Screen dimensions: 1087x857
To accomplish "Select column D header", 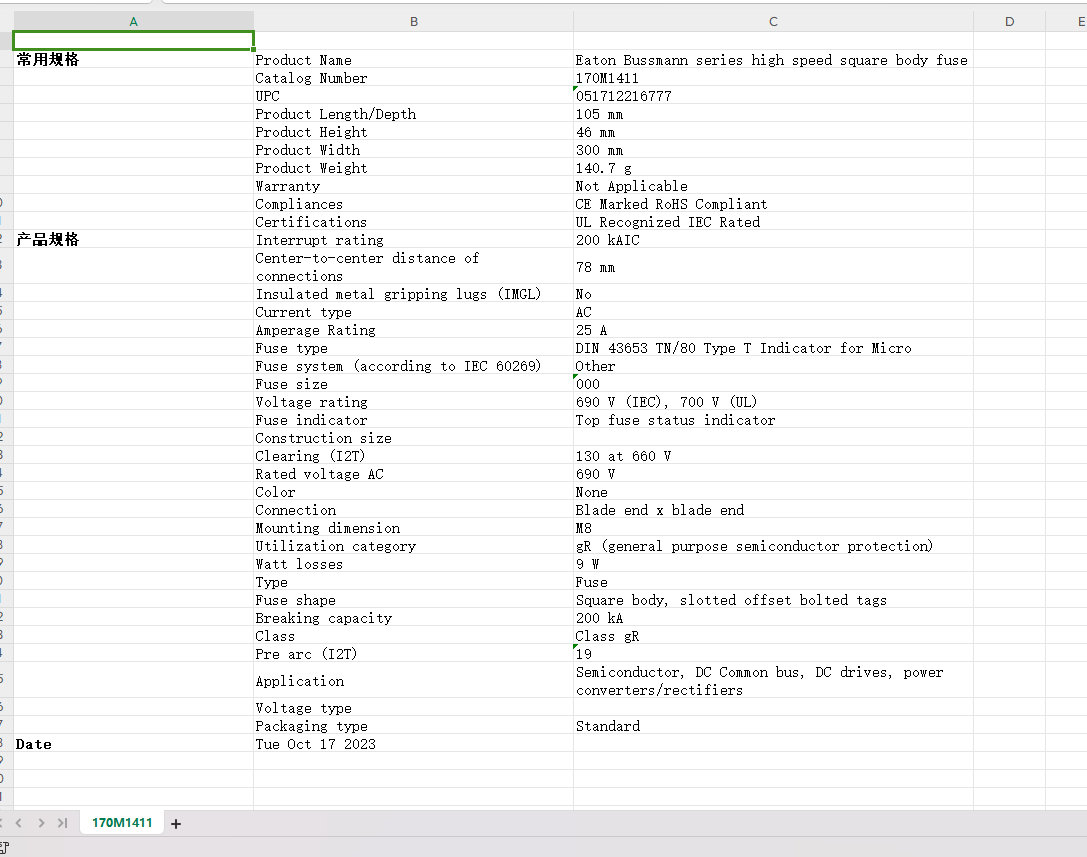I will coord(1009,21).
